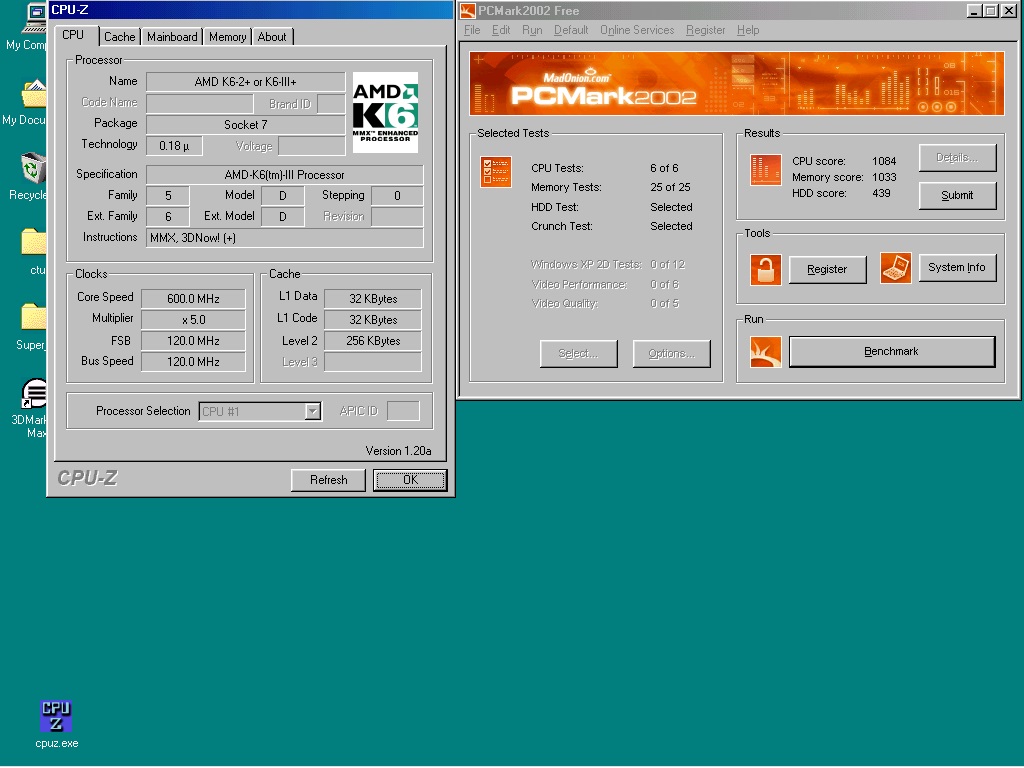The image size is (1024, 768).
Task: Click the L1 Data cache field
Action: (x=373, y=298)
